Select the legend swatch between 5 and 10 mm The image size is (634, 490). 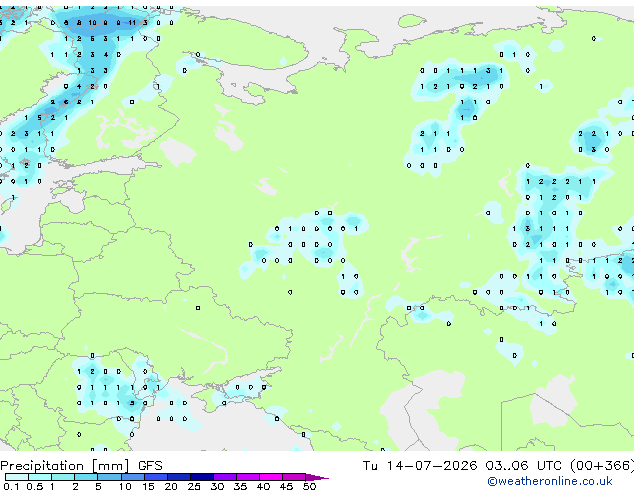pos(109,477)
